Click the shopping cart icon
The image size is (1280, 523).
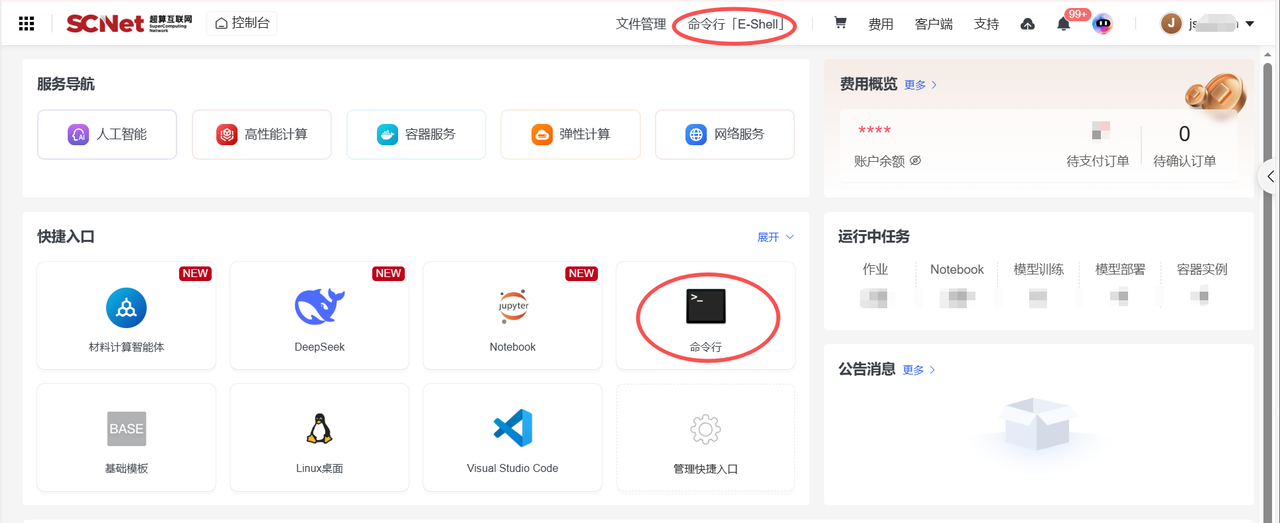(x=840, y=23)
